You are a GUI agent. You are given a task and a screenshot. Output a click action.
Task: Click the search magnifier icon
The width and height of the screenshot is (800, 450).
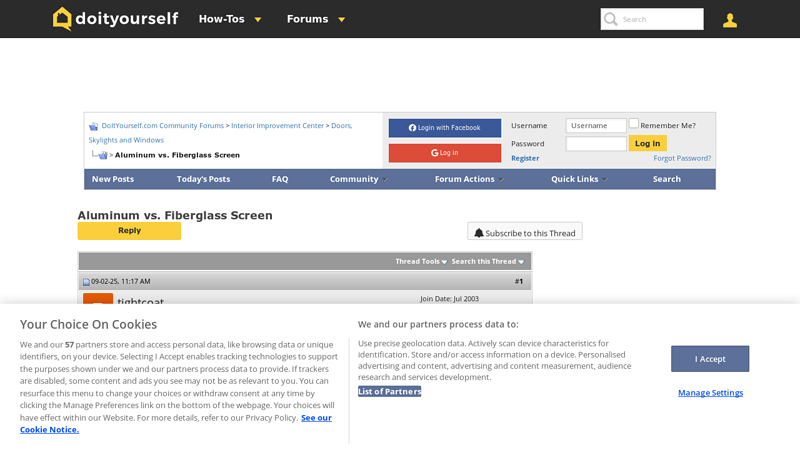[610, 19]
